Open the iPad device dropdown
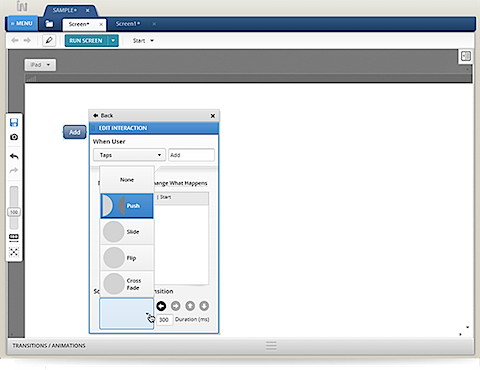 point(40,65)
